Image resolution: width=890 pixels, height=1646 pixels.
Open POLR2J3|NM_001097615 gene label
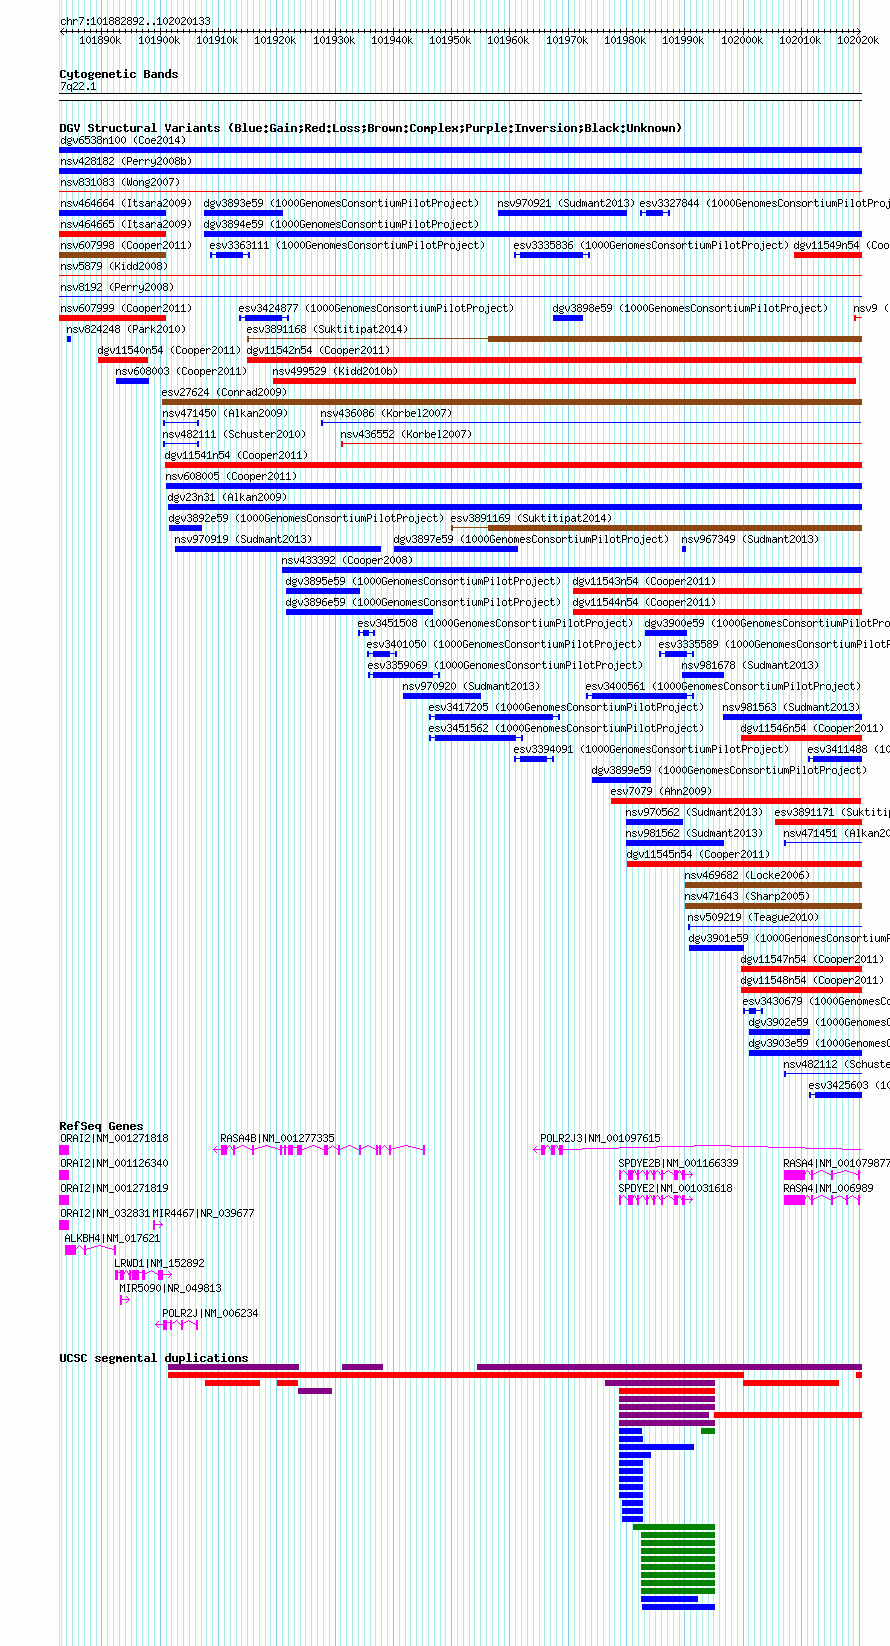600,1138
